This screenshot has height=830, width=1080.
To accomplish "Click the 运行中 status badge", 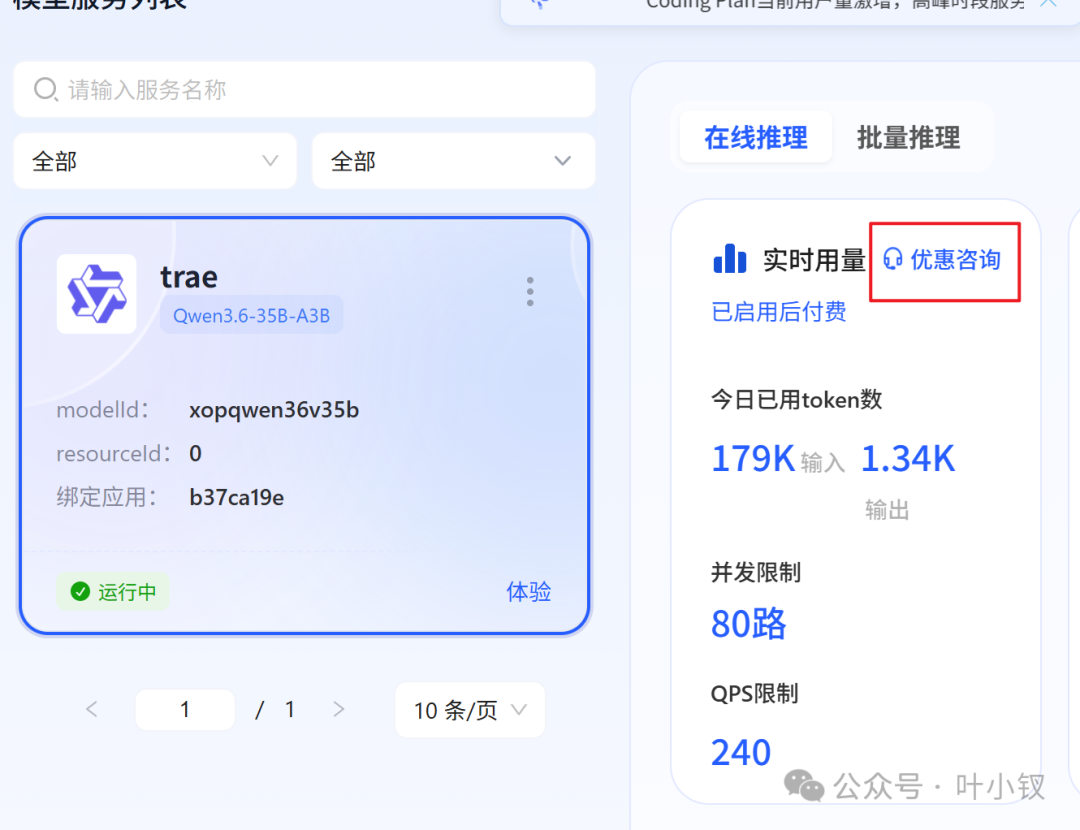I will 113,592.
